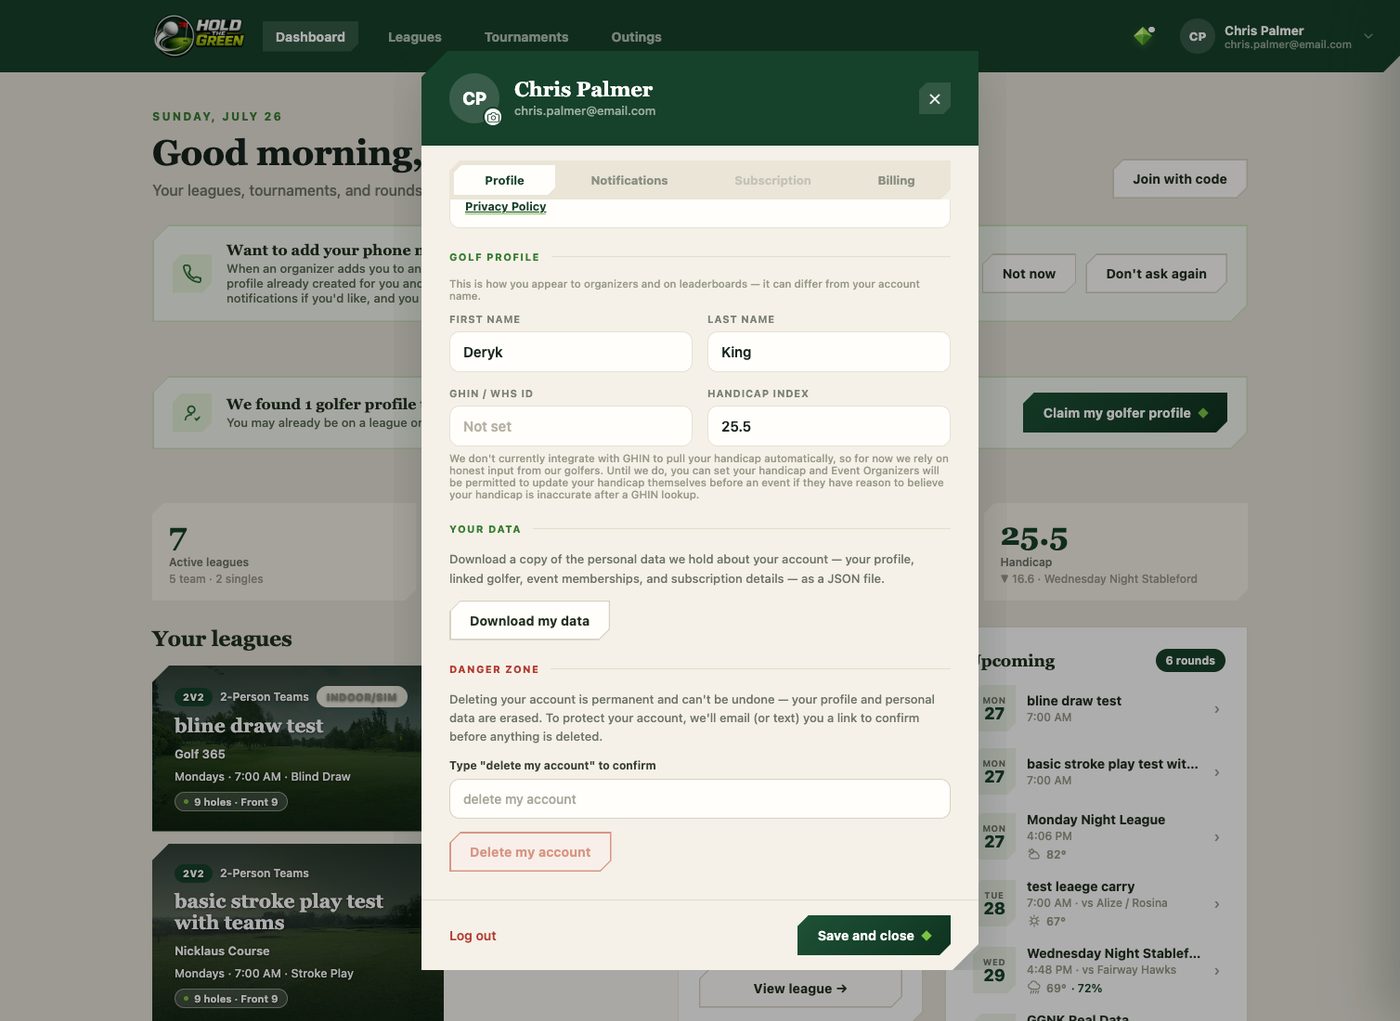Open the Billing tab
Viewport: 1400px width, 1021px height.
click(x=896, y=180)
